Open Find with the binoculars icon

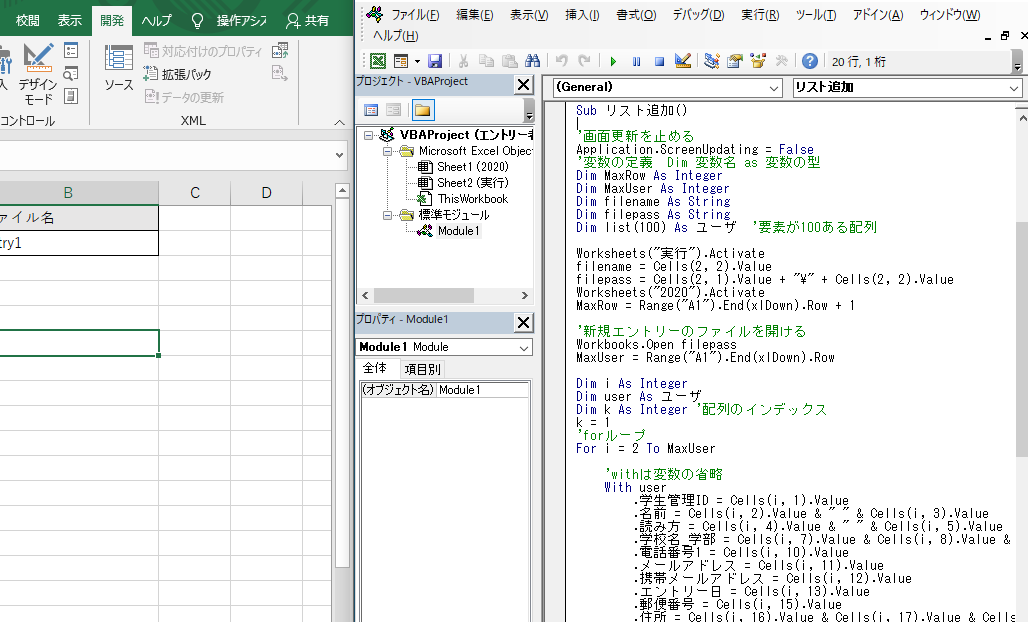pyautogui.click(x=532, y=61)
